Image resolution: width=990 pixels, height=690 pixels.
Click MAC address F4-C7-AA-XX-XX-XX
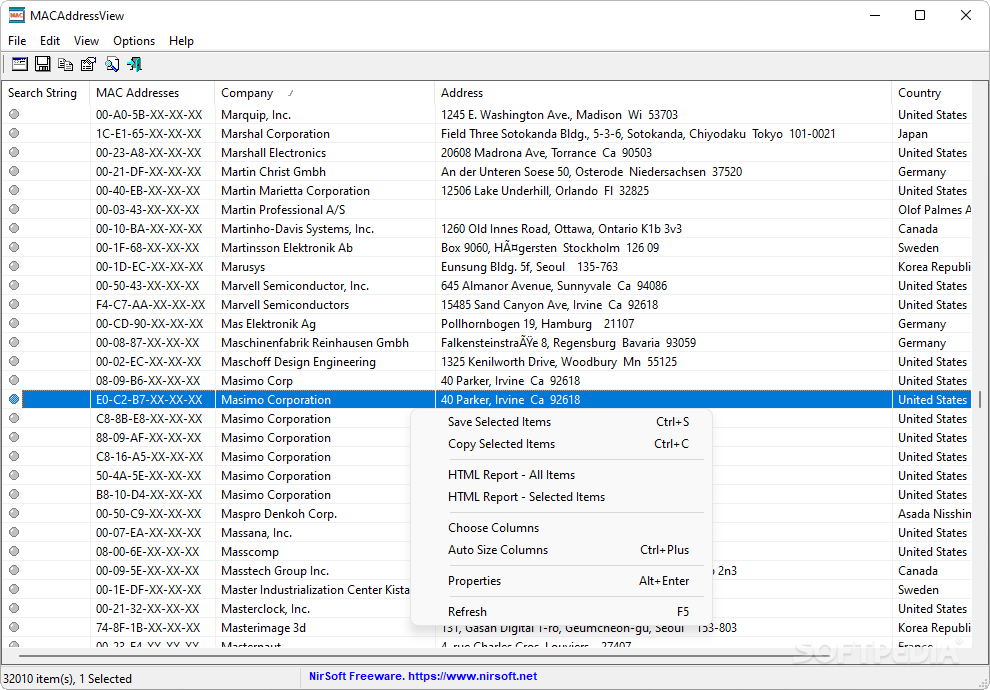point(150,304)
